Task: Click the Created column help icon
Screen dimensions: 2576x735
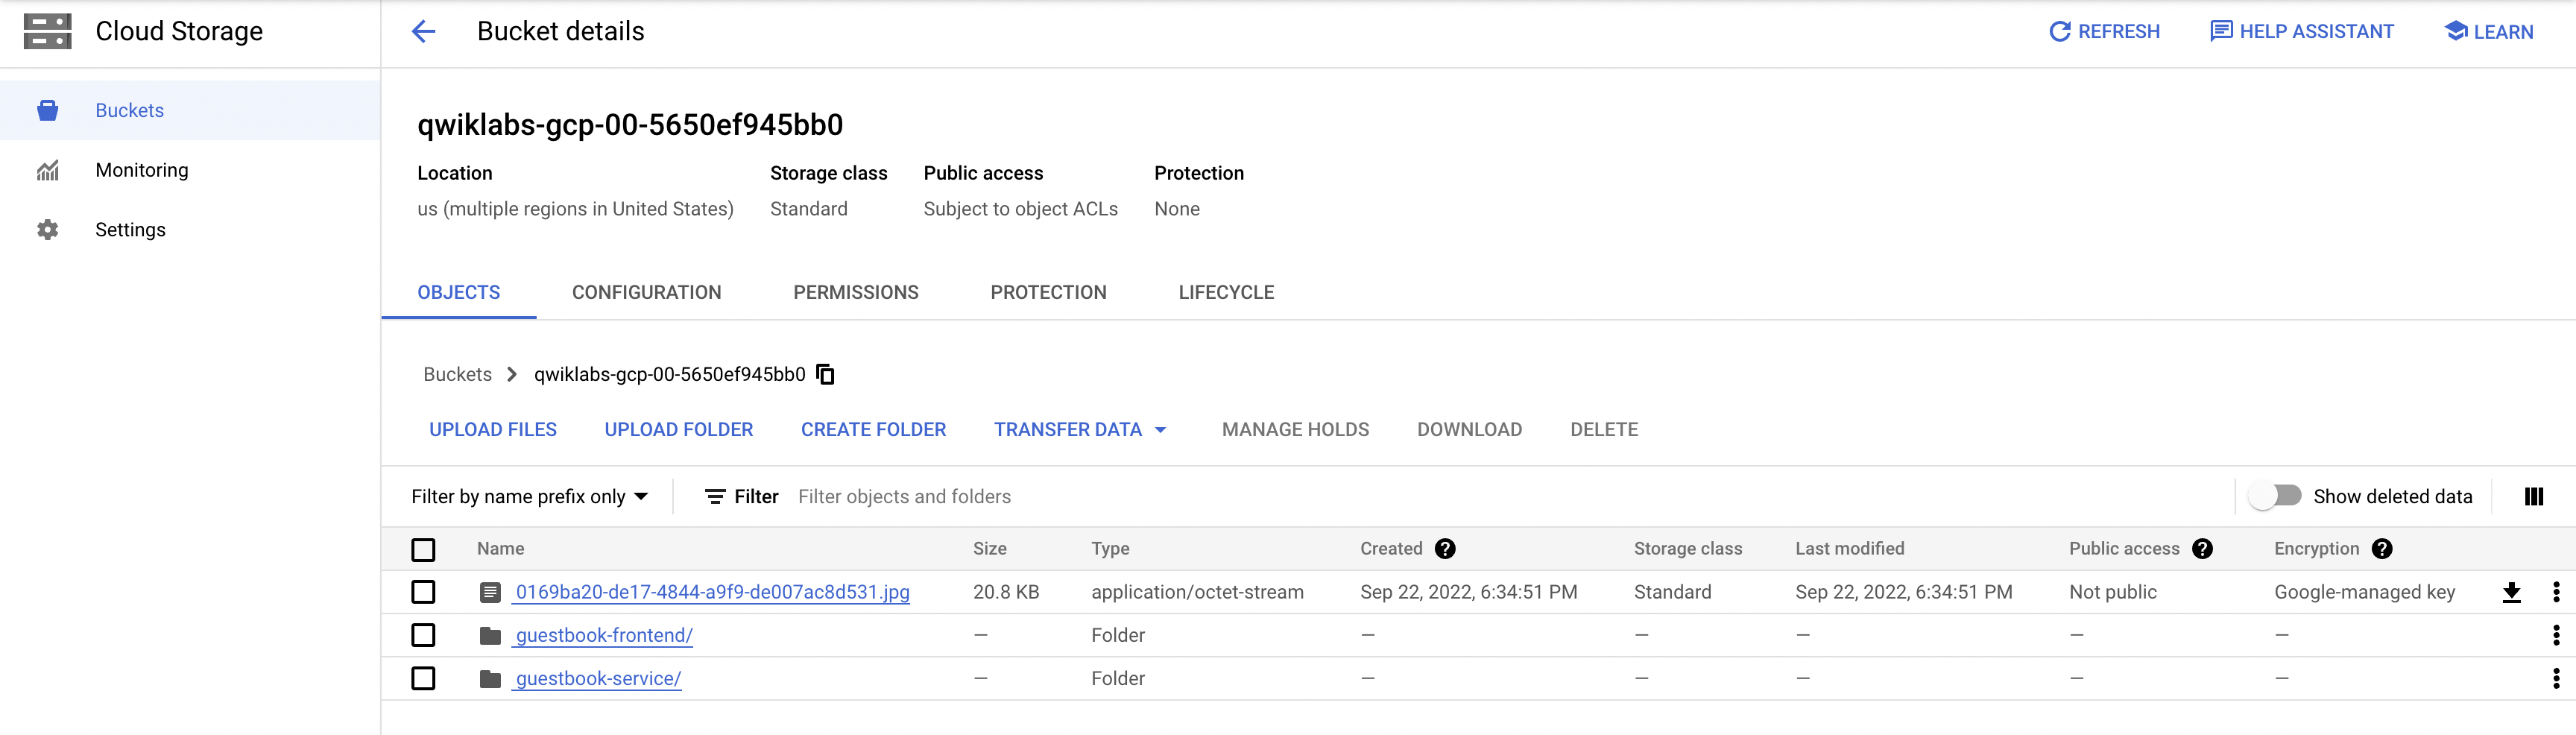Action: tap(1445, 549)
